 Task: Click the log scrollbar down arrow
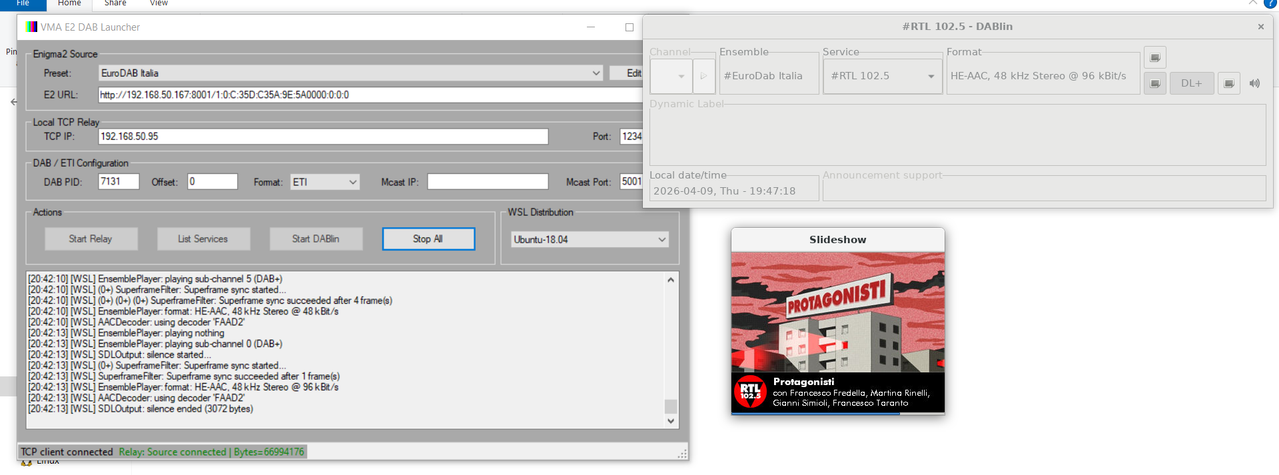pos(671,423)
